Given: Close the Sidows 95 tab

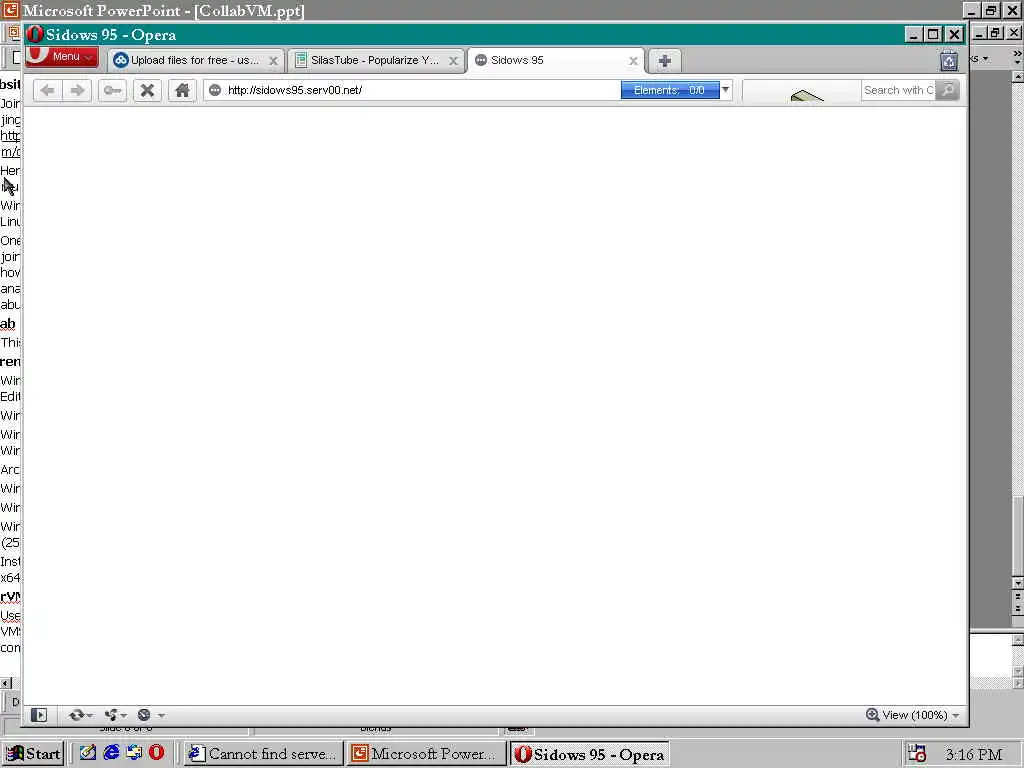Looking at the screenshot, I should point(633,61).
